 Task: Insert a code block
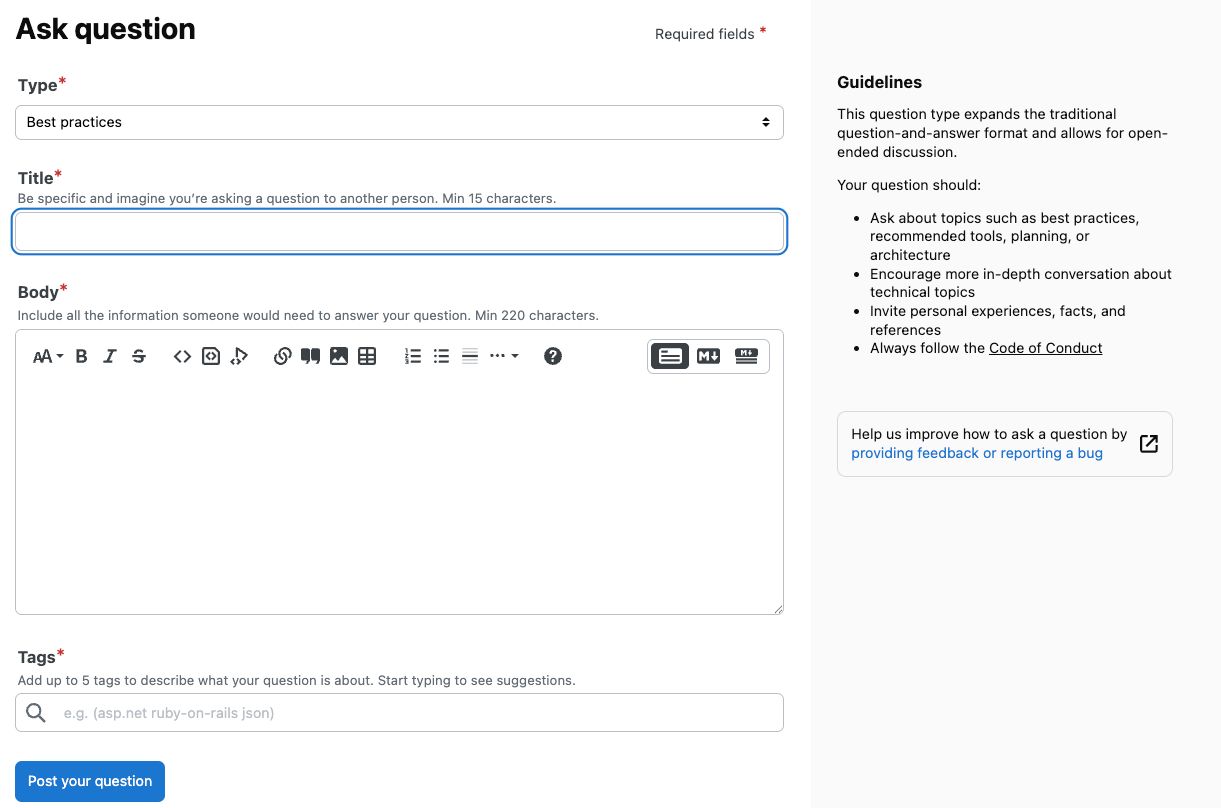210,356
